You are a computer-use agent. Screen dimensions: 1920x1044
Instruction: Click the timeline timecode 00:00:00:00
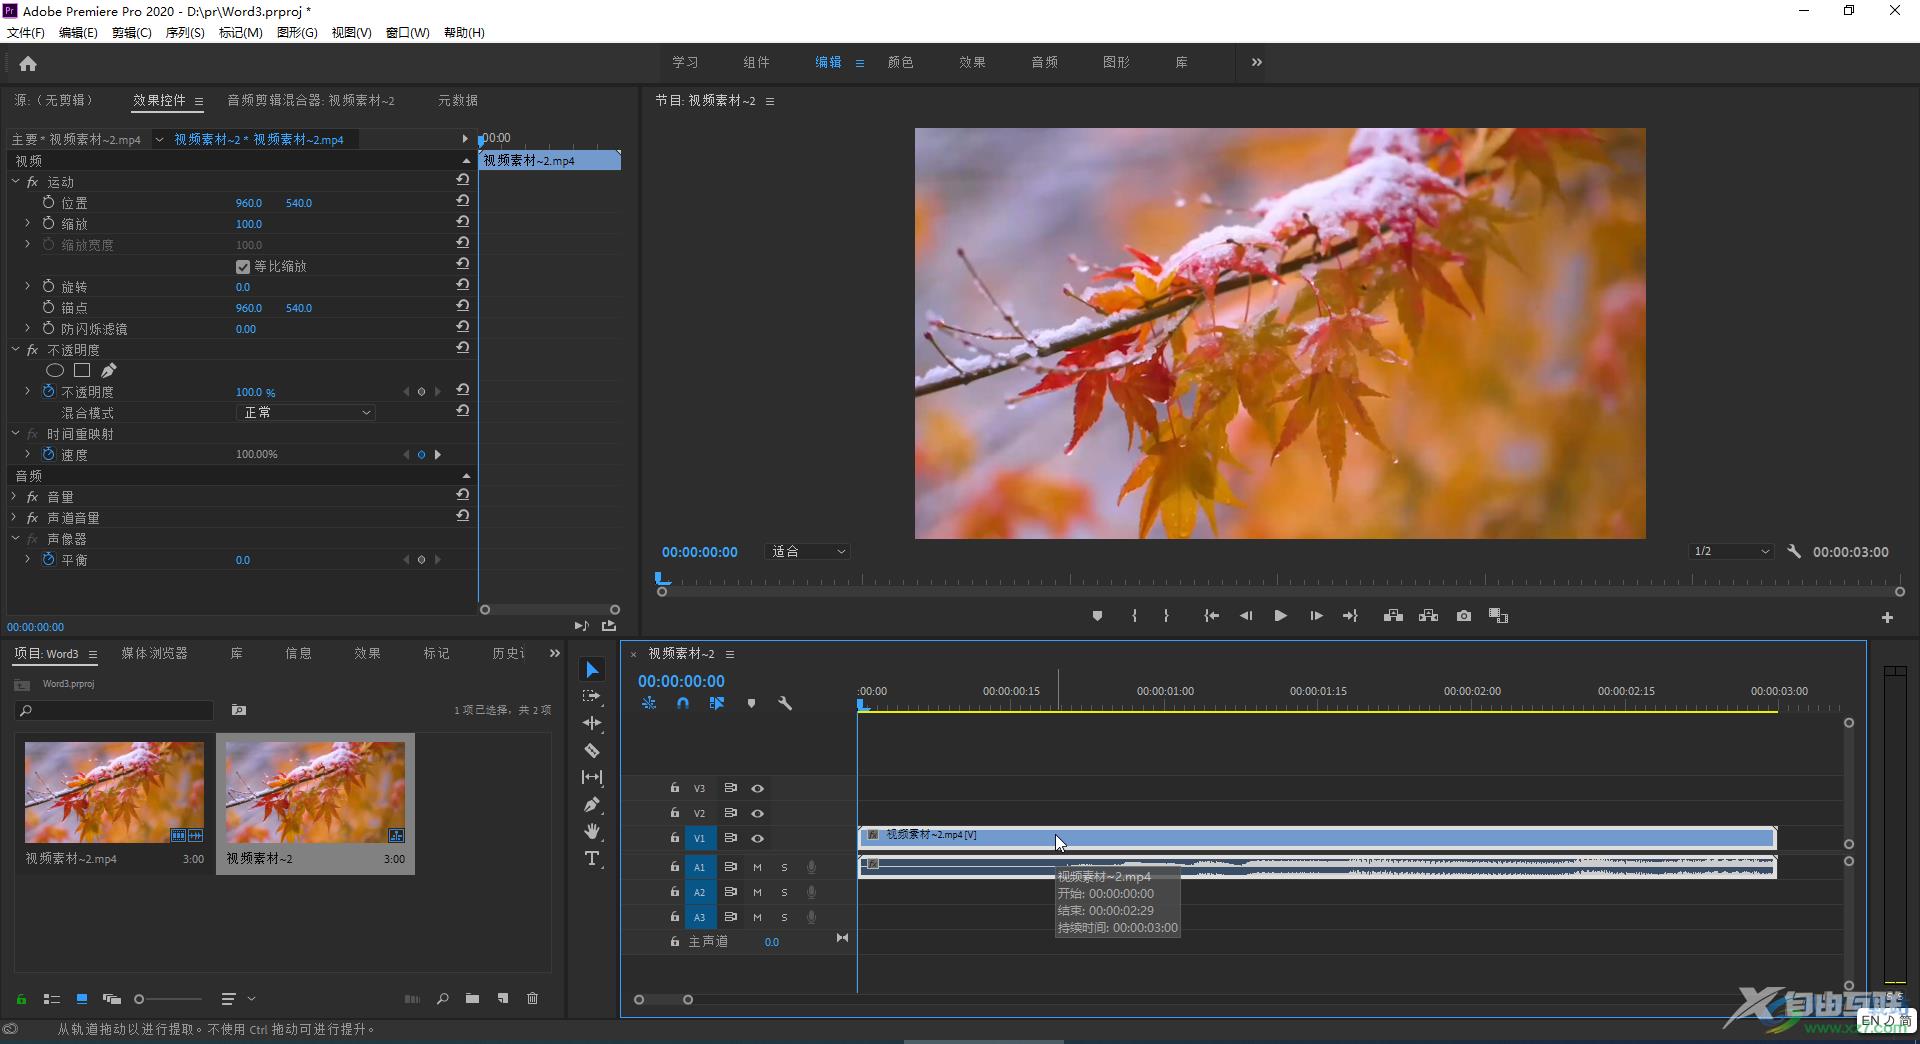681,682
